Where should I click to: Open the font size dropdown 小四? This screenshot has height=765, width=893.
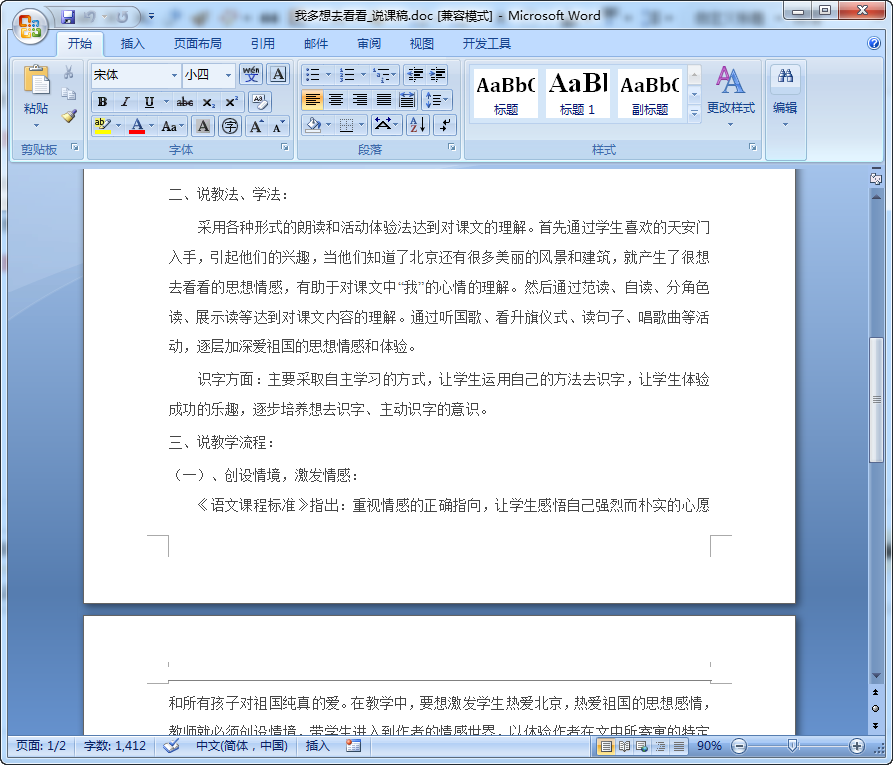pos(228,75)
